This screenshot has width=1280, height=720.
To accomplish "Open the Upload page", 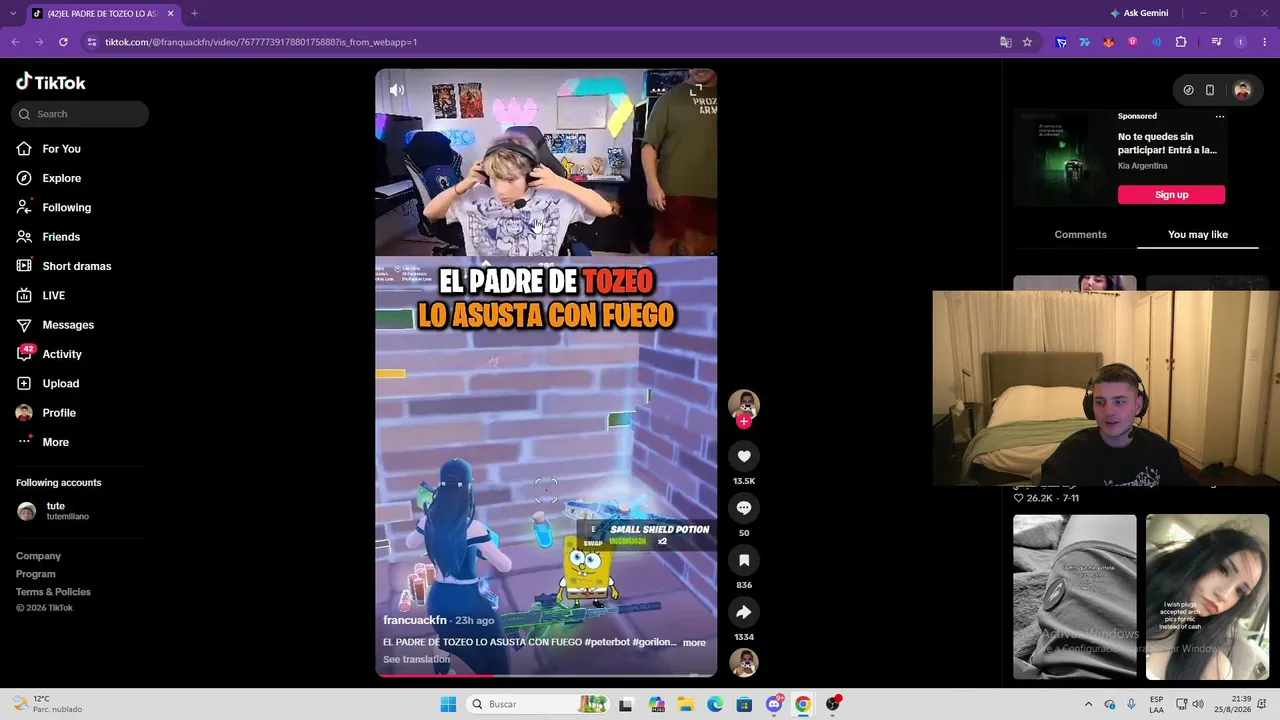I will click(60, 383).
